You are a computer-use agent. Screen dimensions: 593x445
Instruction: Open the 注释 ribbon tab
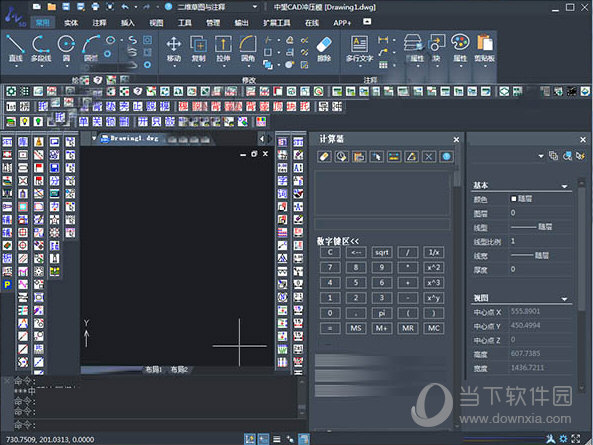click(99, 23)
